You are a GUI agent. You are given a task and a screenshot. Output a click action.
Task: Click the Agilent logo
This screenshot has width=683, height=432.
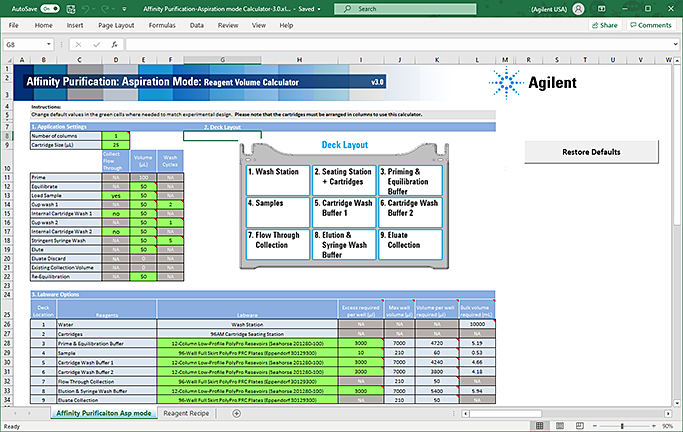coord(533,83)
